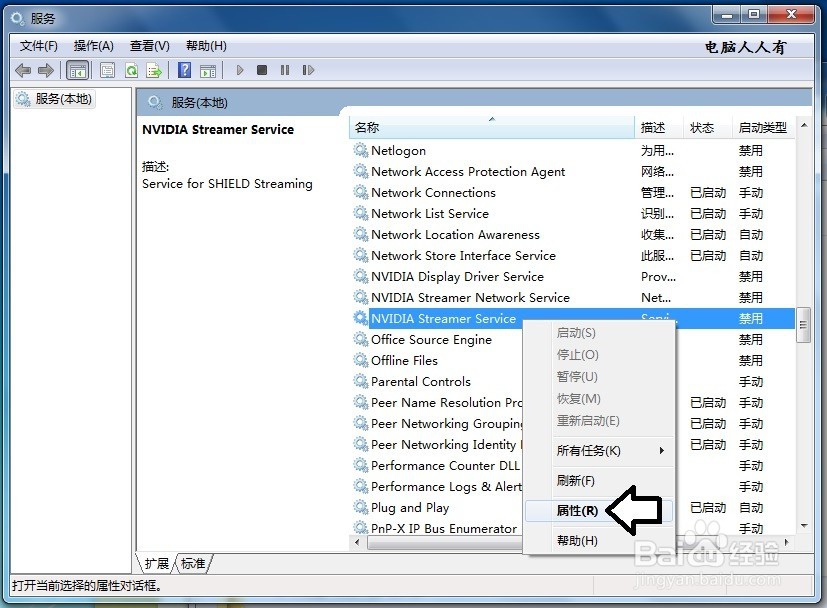Click the horizontal scrollbar right arrow
This screenshot has height=608, width=827.
[x=787, y=542]
